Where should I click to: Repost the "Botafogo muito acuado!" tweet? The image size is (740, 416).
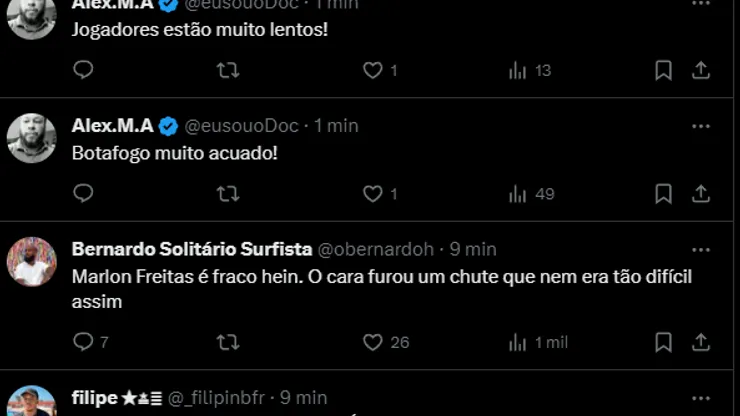pos(228,193)
